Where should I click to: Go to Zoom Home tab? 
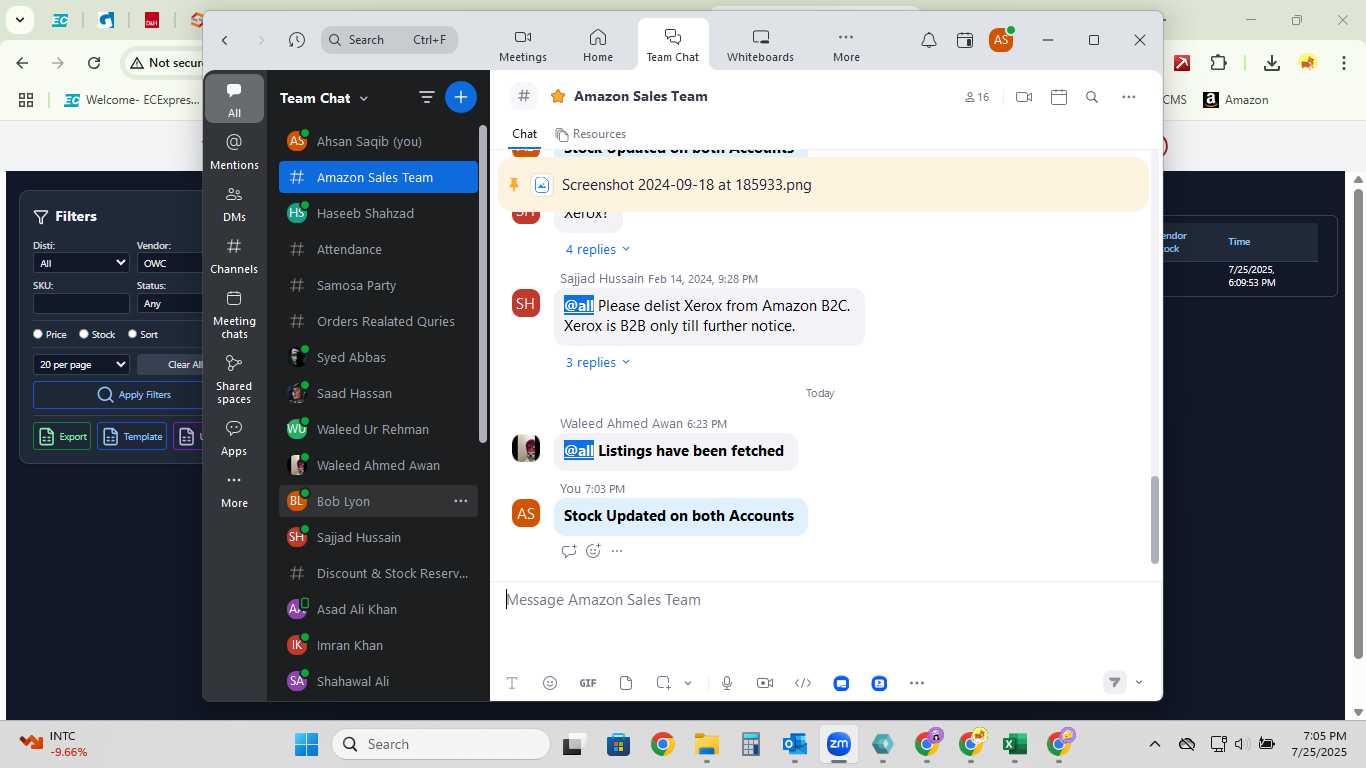(598, 45)
